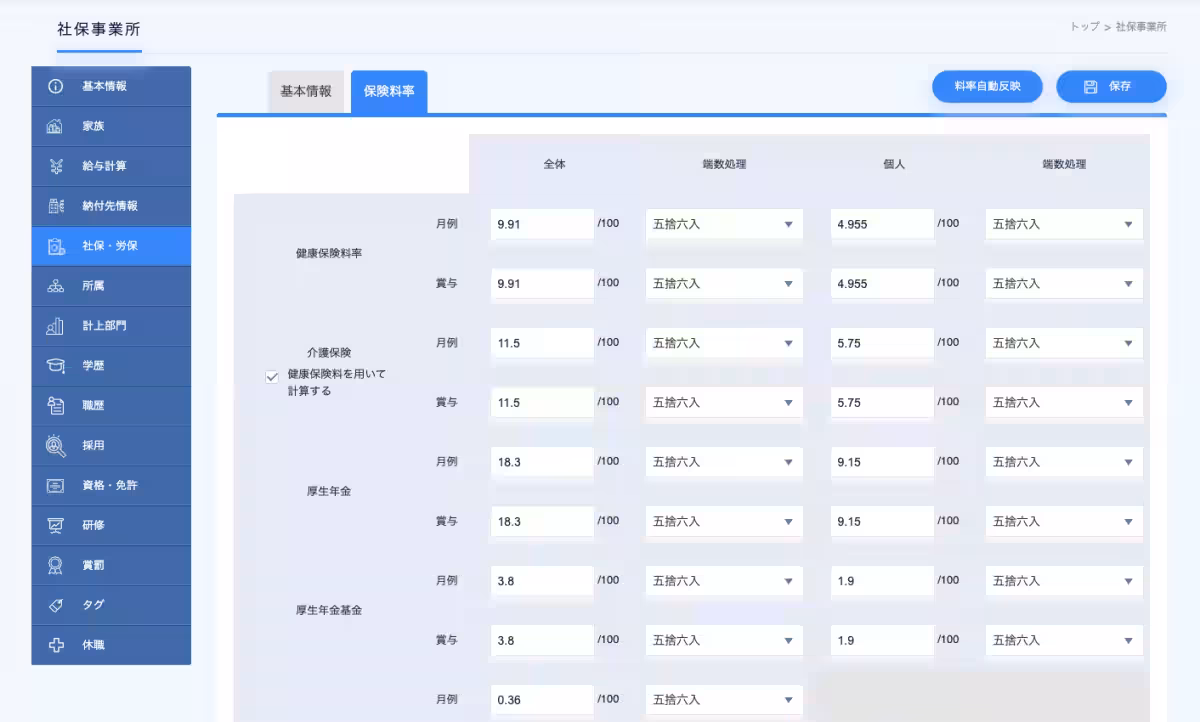This screenshot has width=1200, height=722.
Task: Select the 基本情報 info icon in sidebar
Action: pos(54,87)
